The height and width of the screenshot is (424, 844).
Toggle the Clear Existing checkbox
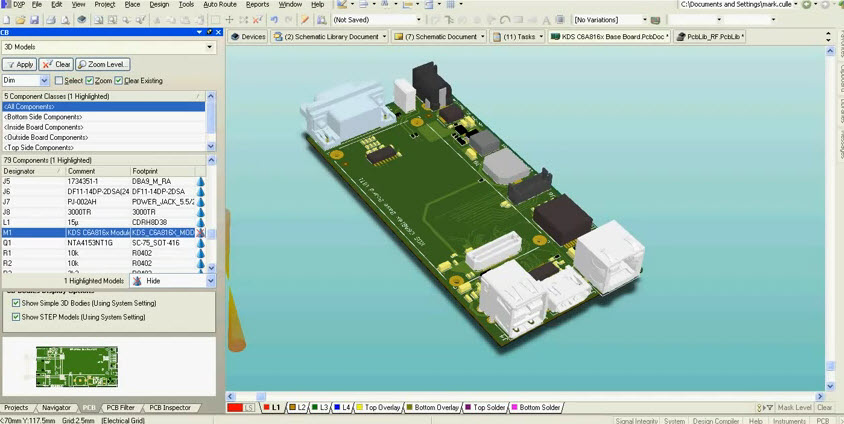click(x=118, y=80)
